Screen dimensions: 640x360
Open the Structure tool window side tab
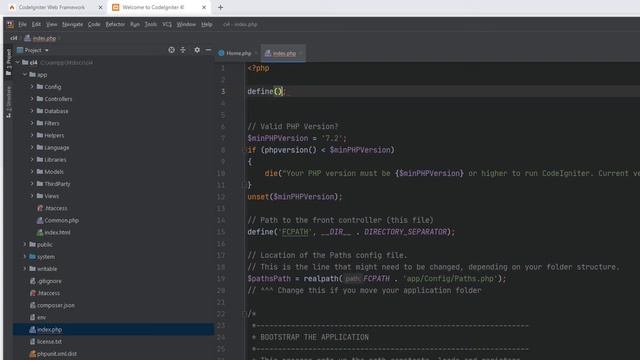[9, 102]
